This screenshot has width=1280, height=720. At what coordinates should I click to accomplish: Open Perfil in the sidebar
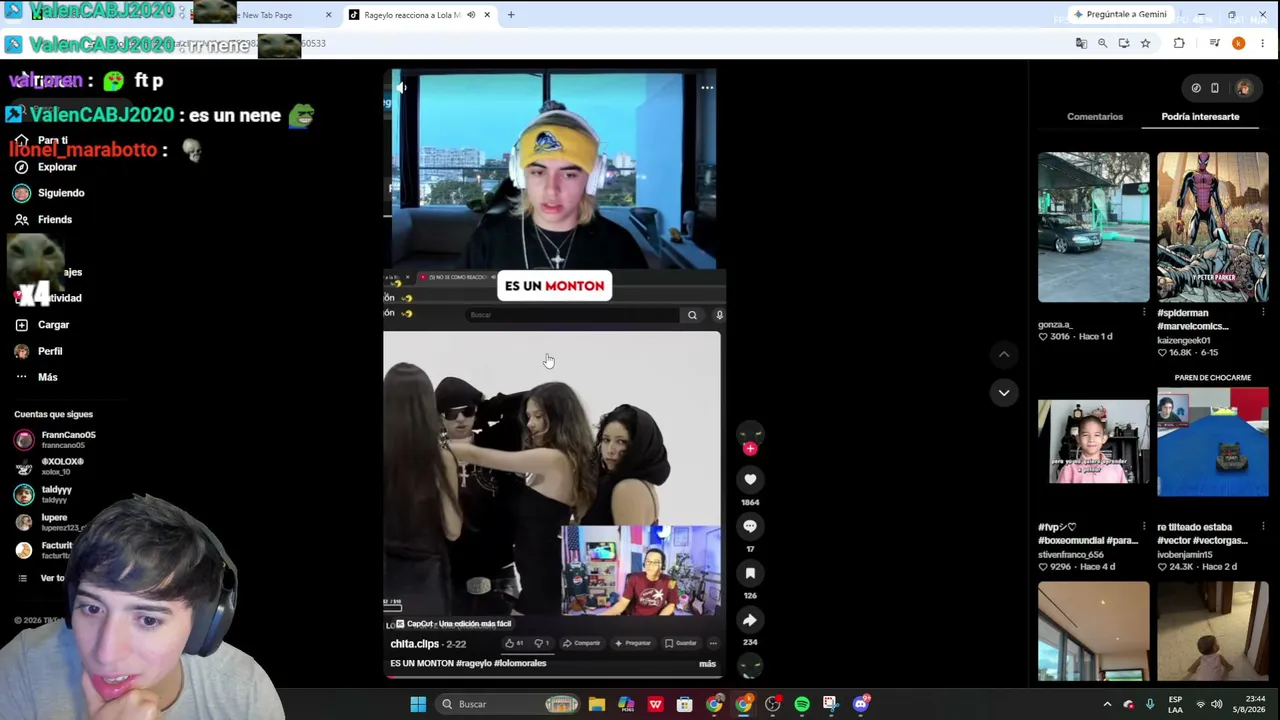(x=39, y=351)
